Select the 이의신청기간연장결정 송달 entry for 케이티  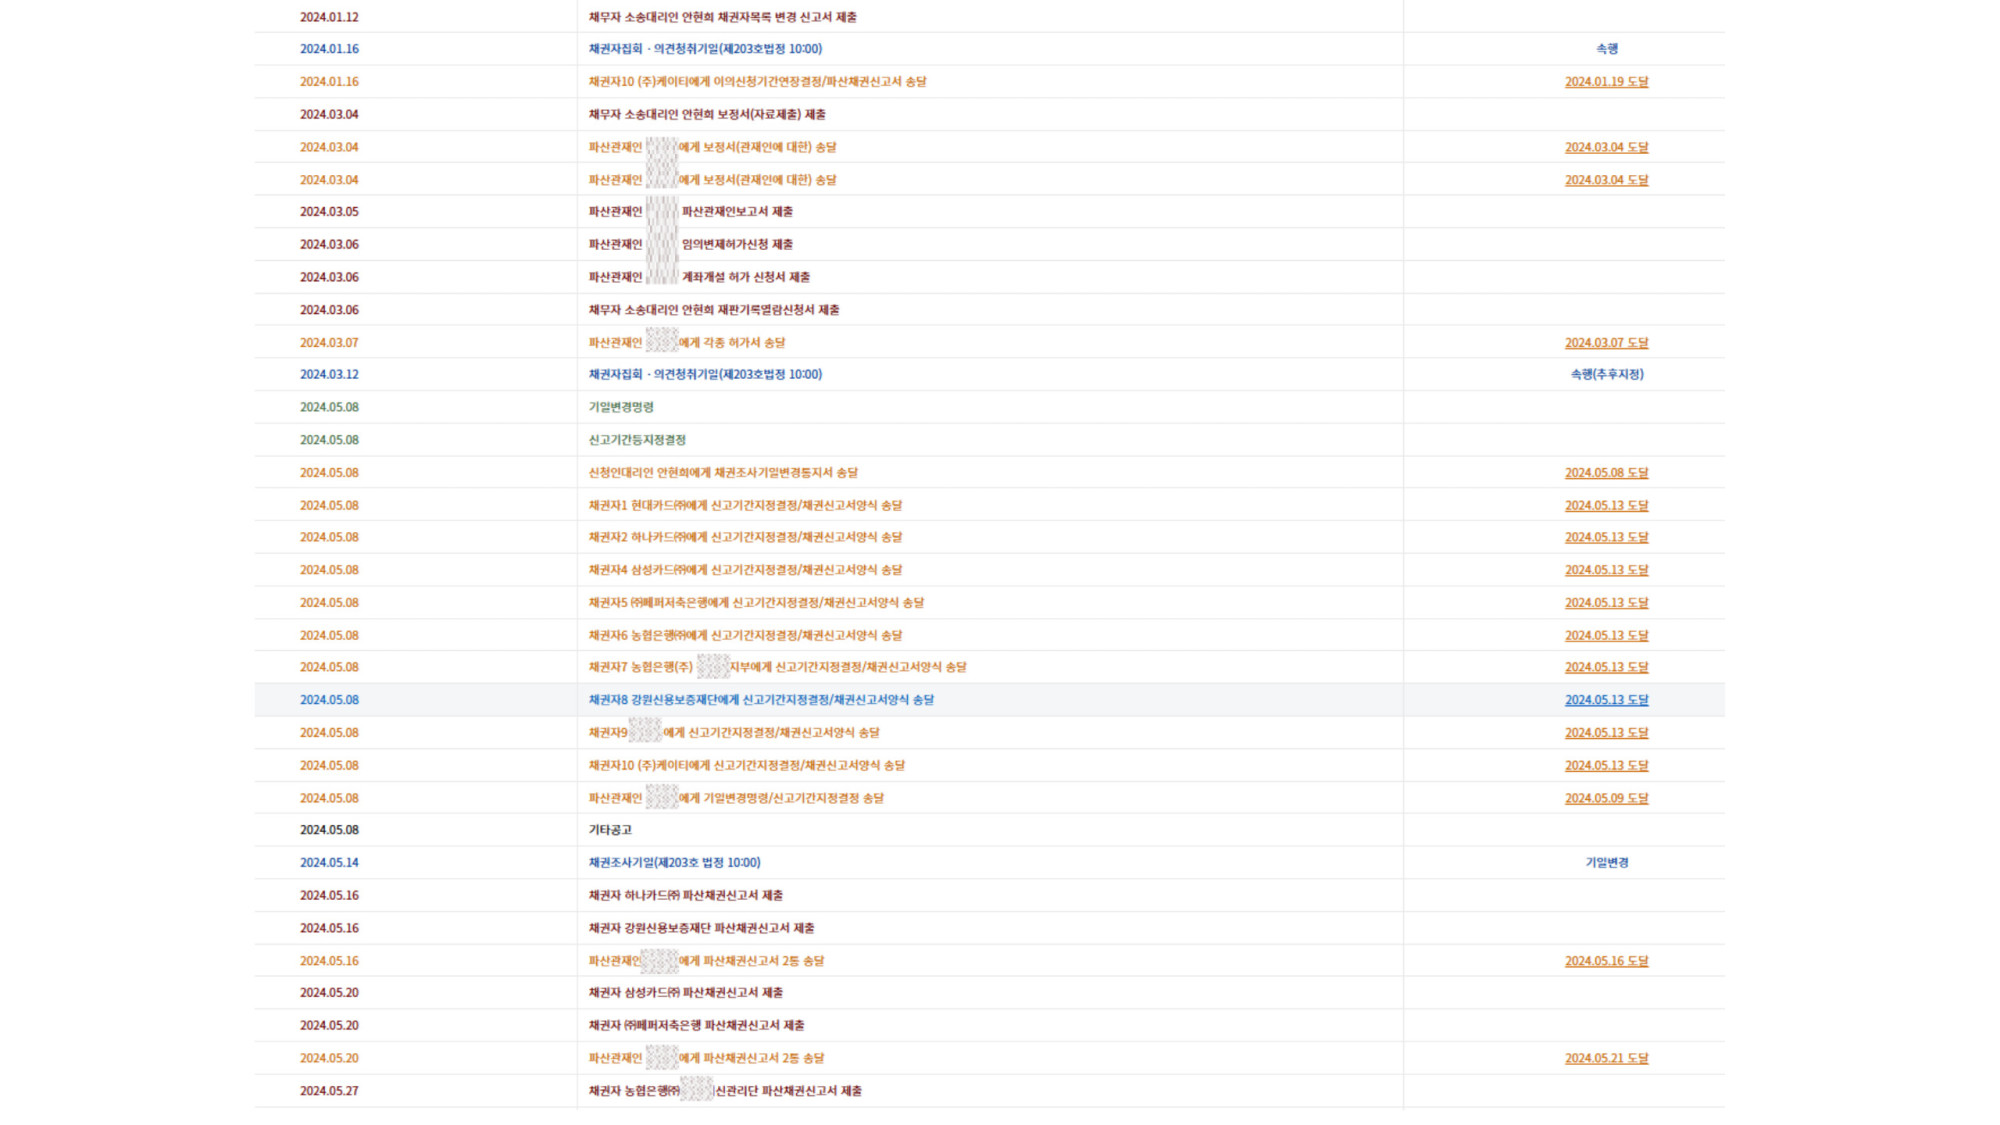[x=757, y=82]
